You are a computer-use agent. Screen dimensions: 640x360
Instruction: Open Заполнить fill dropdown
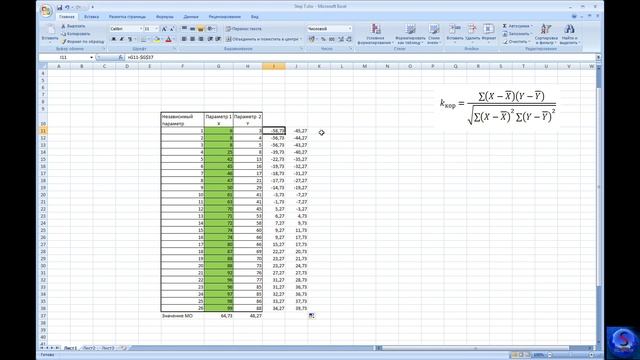(518, 34)
